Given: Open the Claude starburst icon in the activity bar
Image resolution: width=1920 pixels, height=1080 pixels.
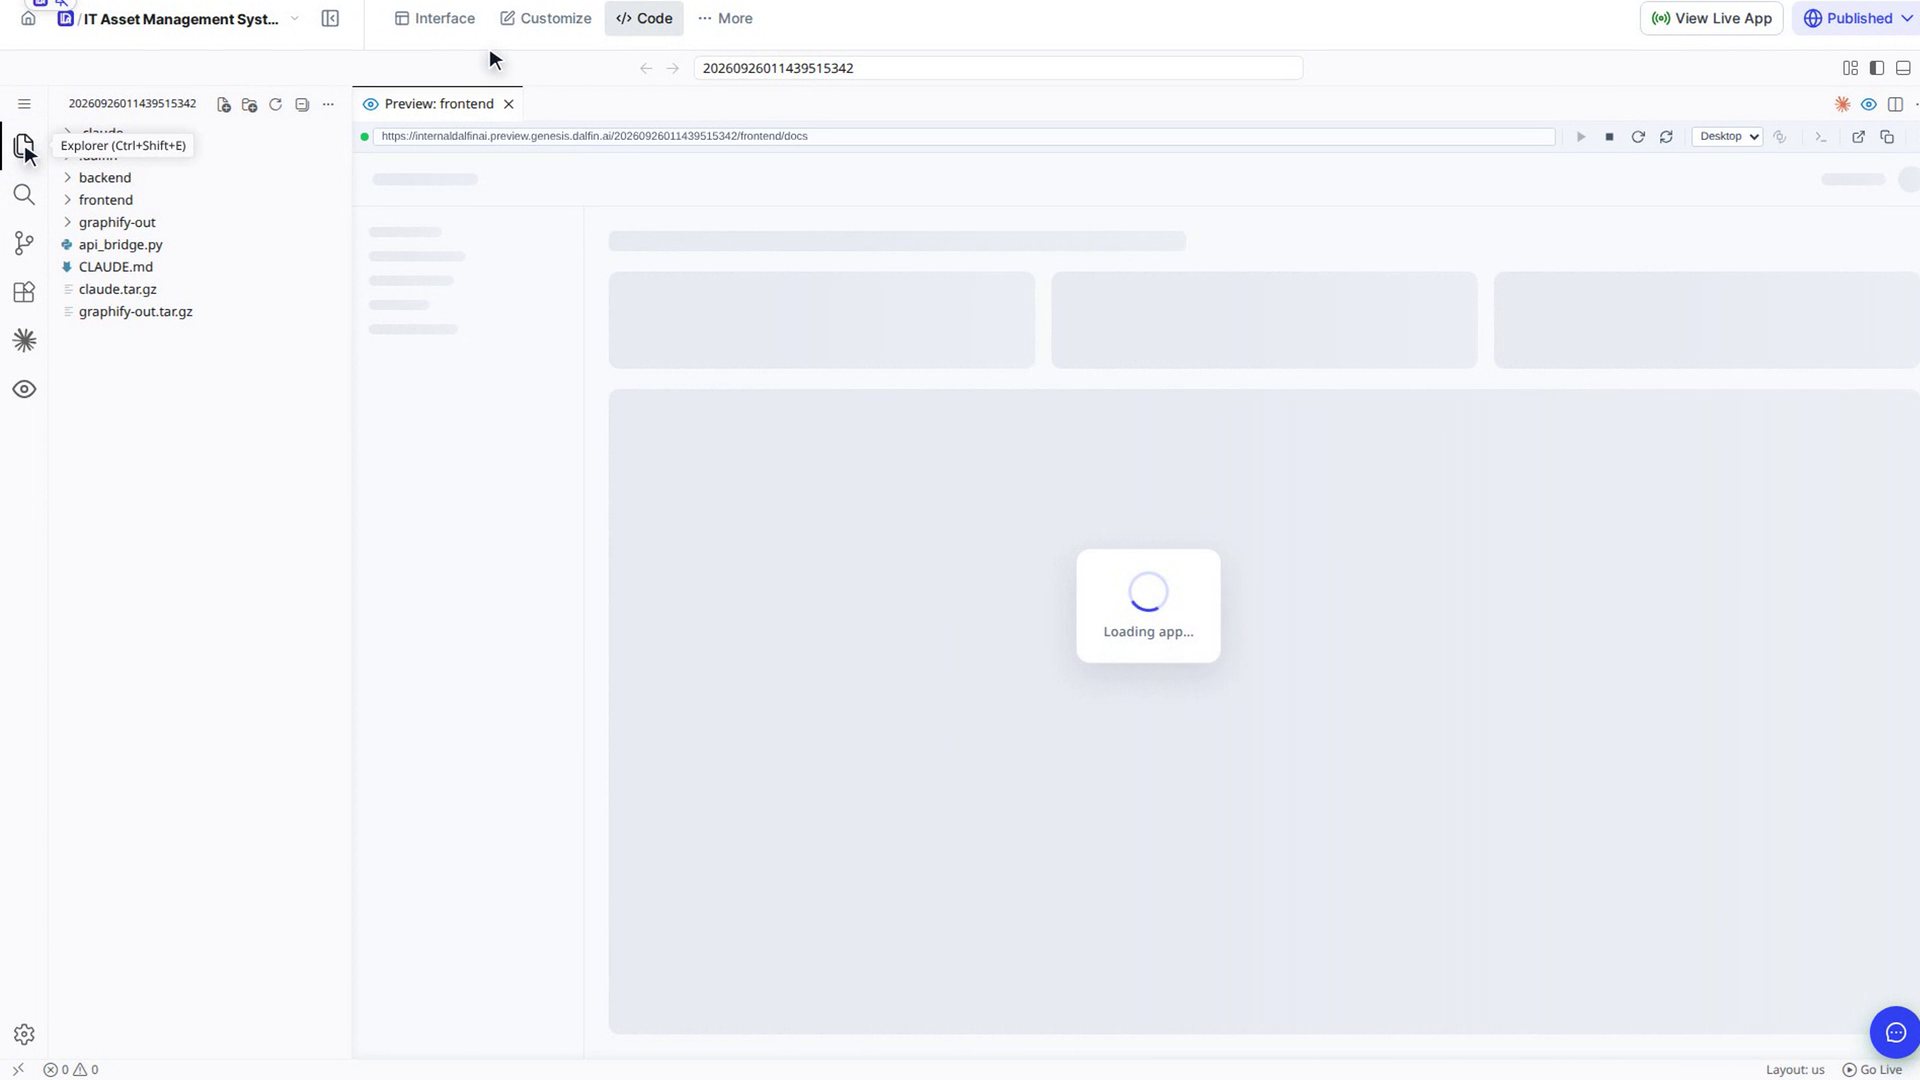Looking at the screenshot, I should pos(24,341).
